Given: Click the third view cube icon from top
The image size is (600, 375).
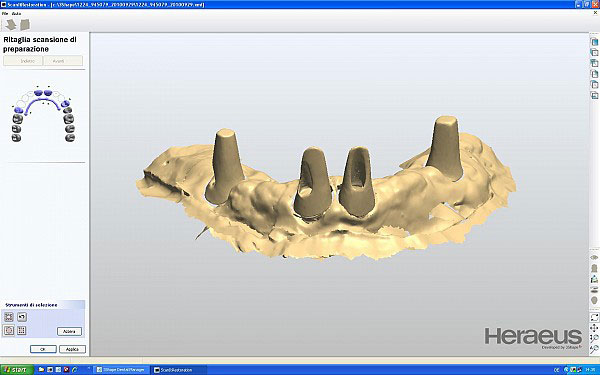Looking at the screenshot, I should click(594, 63).
